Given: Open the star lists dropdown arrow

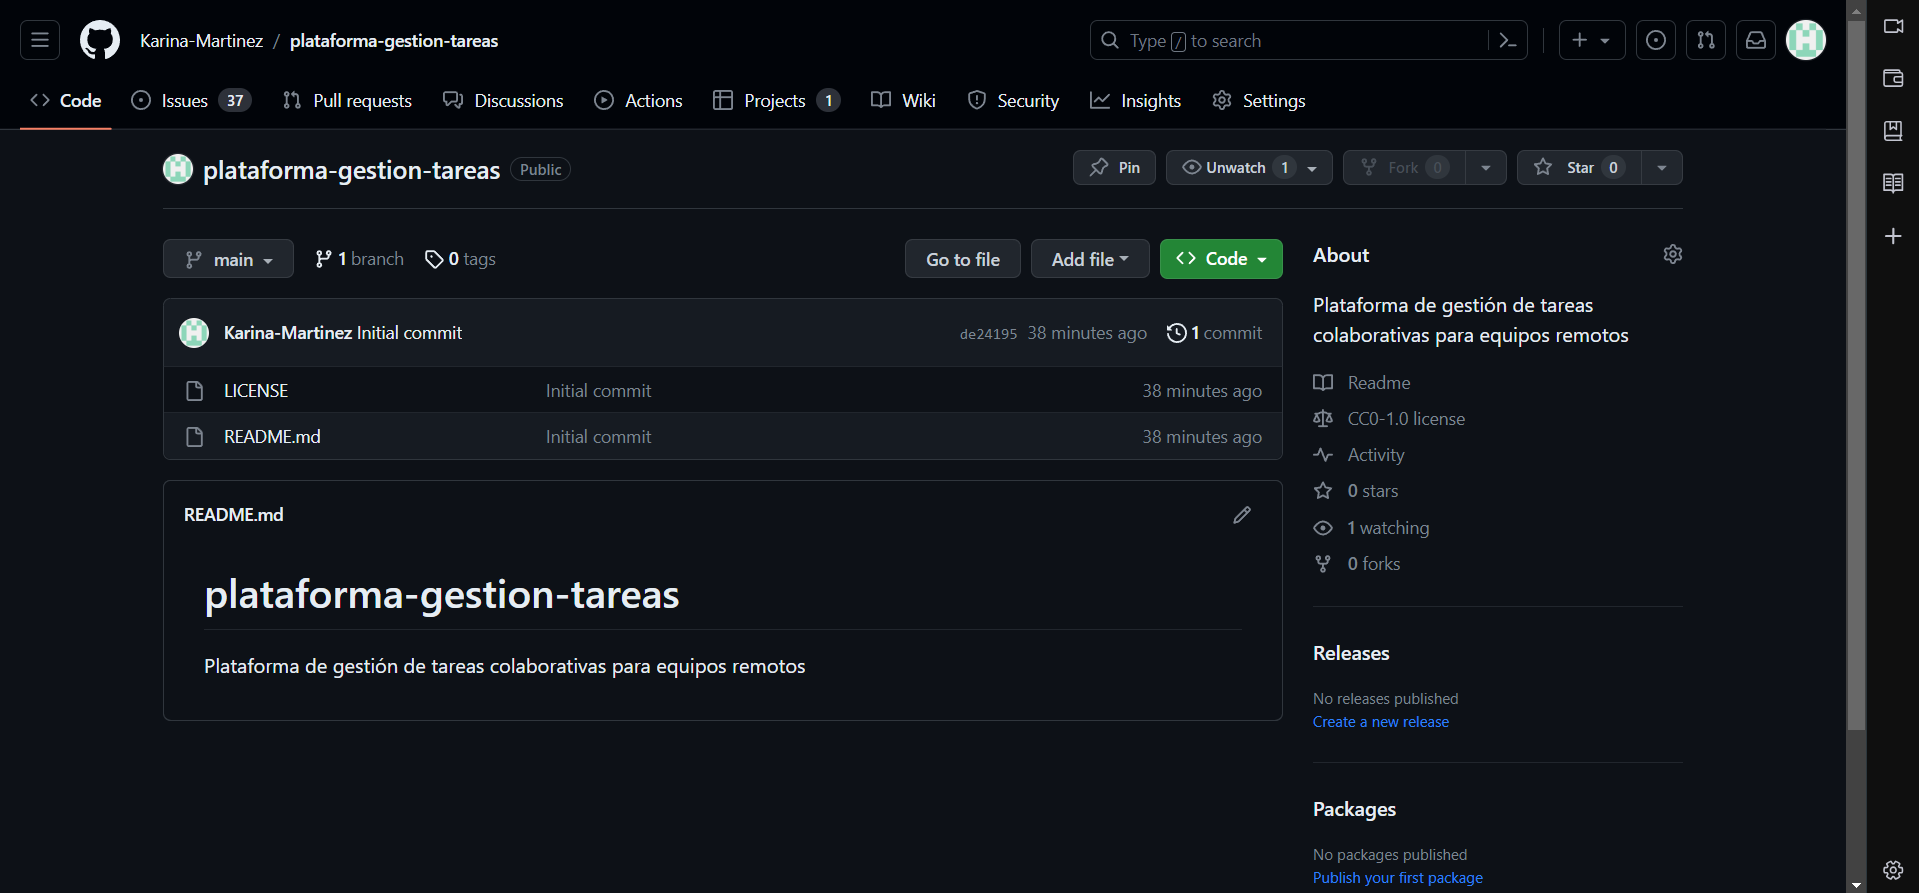Looking at the screenshot, I should click(x=1662, y=168).
